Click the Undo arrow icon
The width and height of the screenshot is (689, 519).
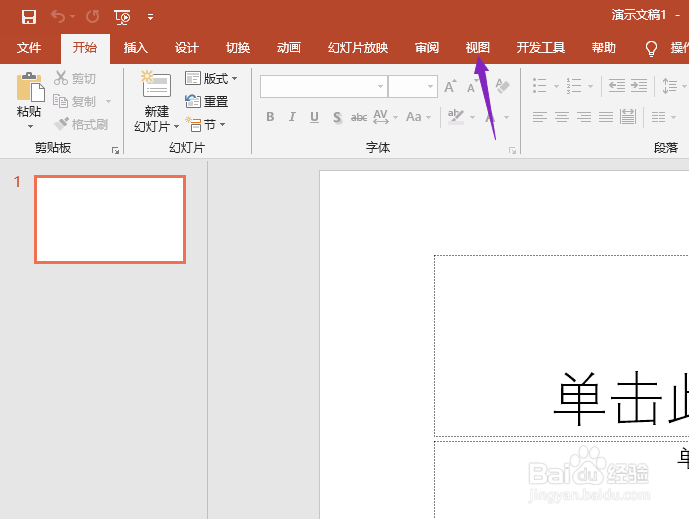[58, 16]
